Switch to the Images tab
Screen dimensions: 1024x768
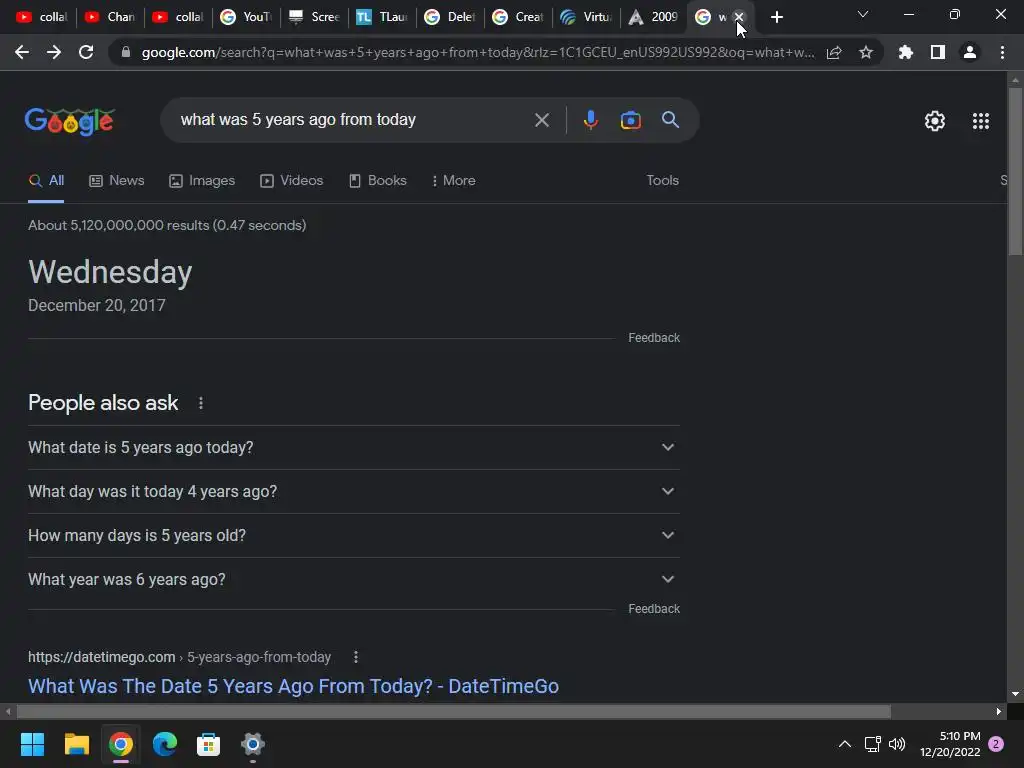[x=202, y=180]
